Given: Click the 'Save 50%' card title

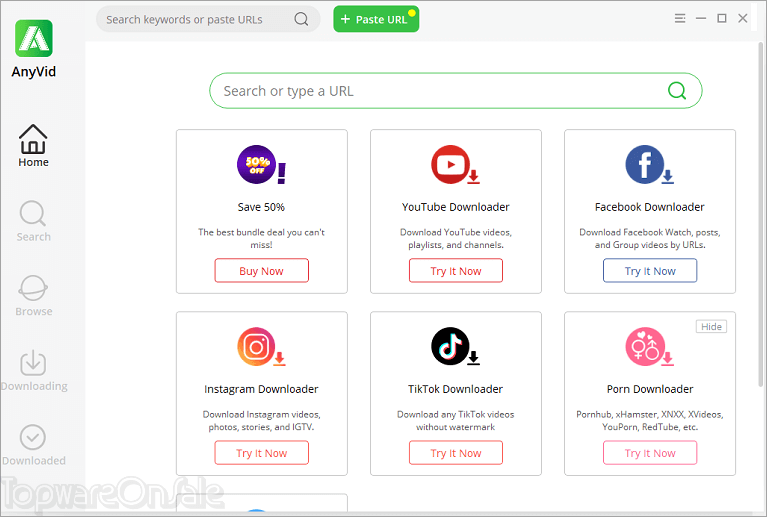Looking at the screenshot, I should pos(261,207).
